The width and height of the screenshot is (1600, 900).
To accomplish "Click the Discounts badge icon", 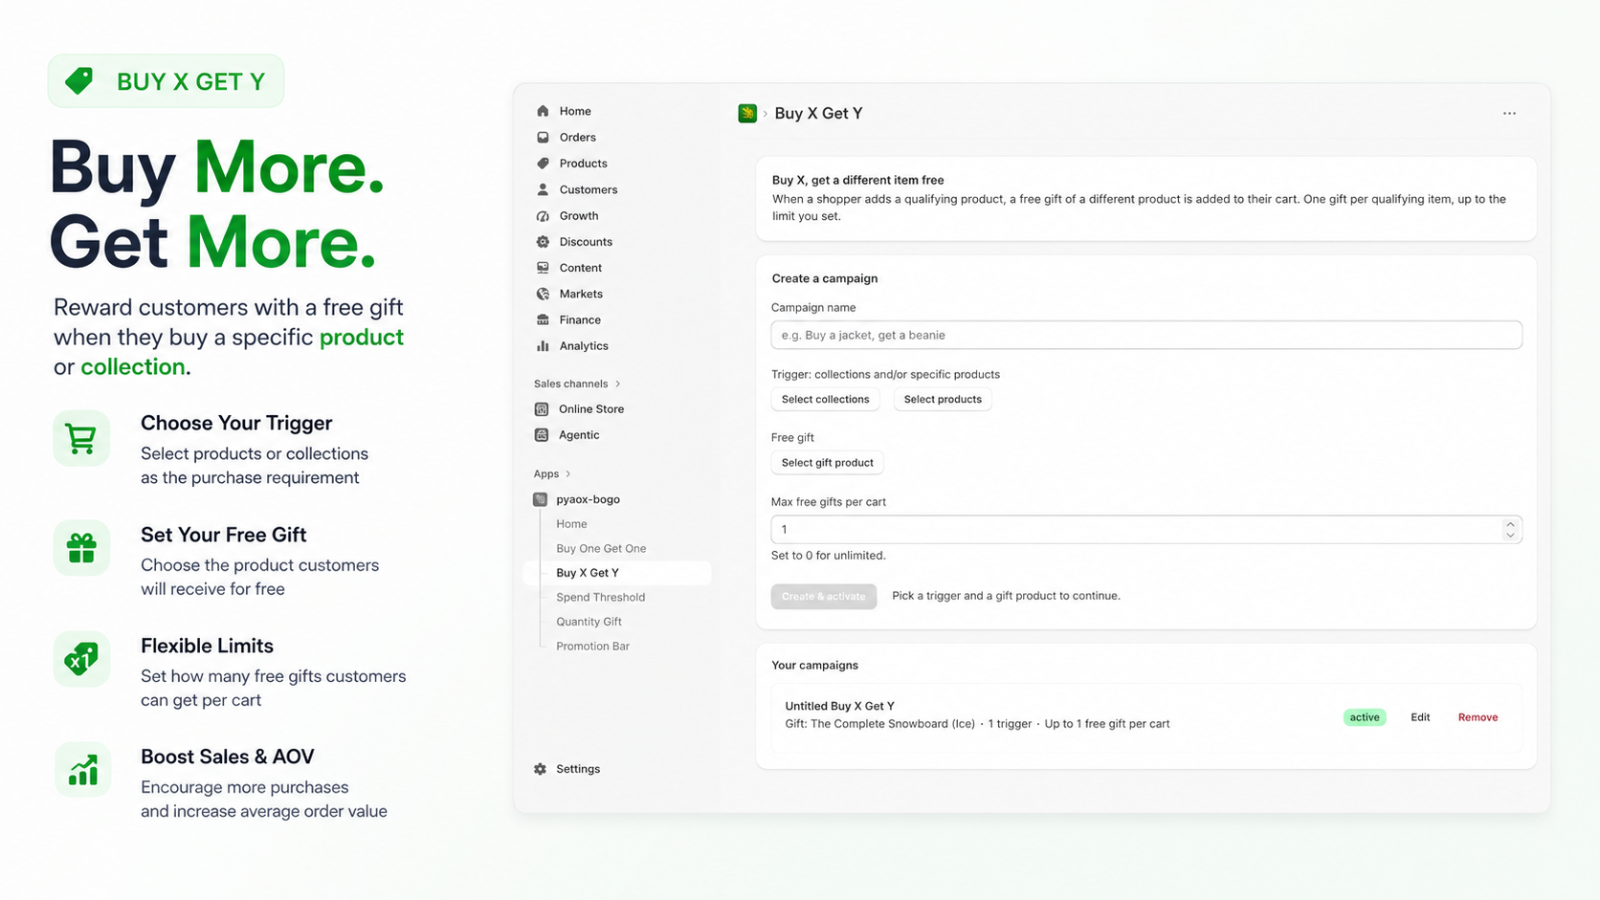I will coord(543,242).
